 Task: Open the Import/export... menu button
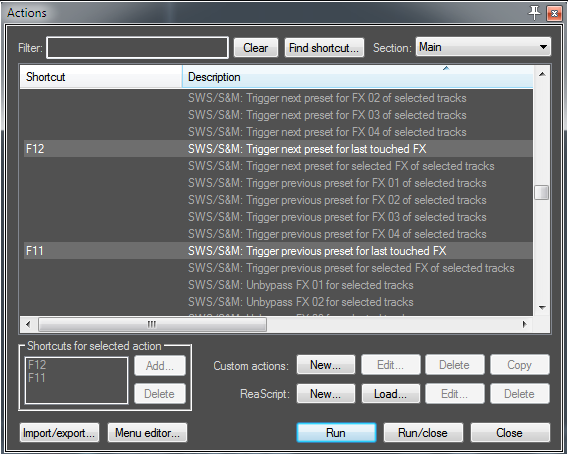[x=59, y=433]
